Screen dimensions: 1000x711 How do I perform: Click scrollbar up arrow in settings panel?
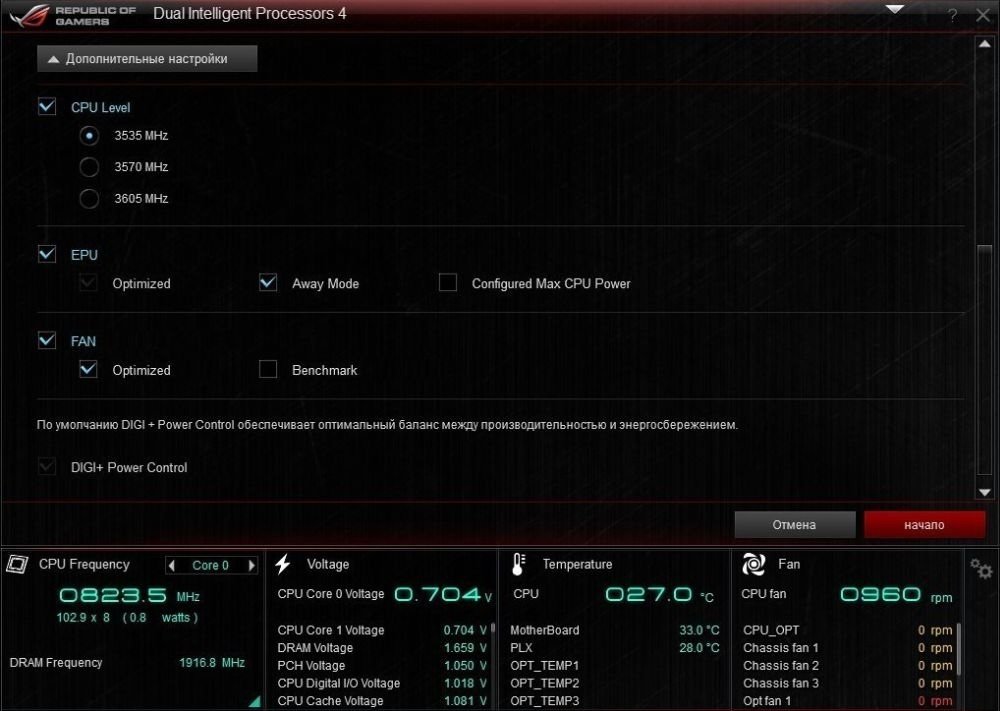click(985, 44)
